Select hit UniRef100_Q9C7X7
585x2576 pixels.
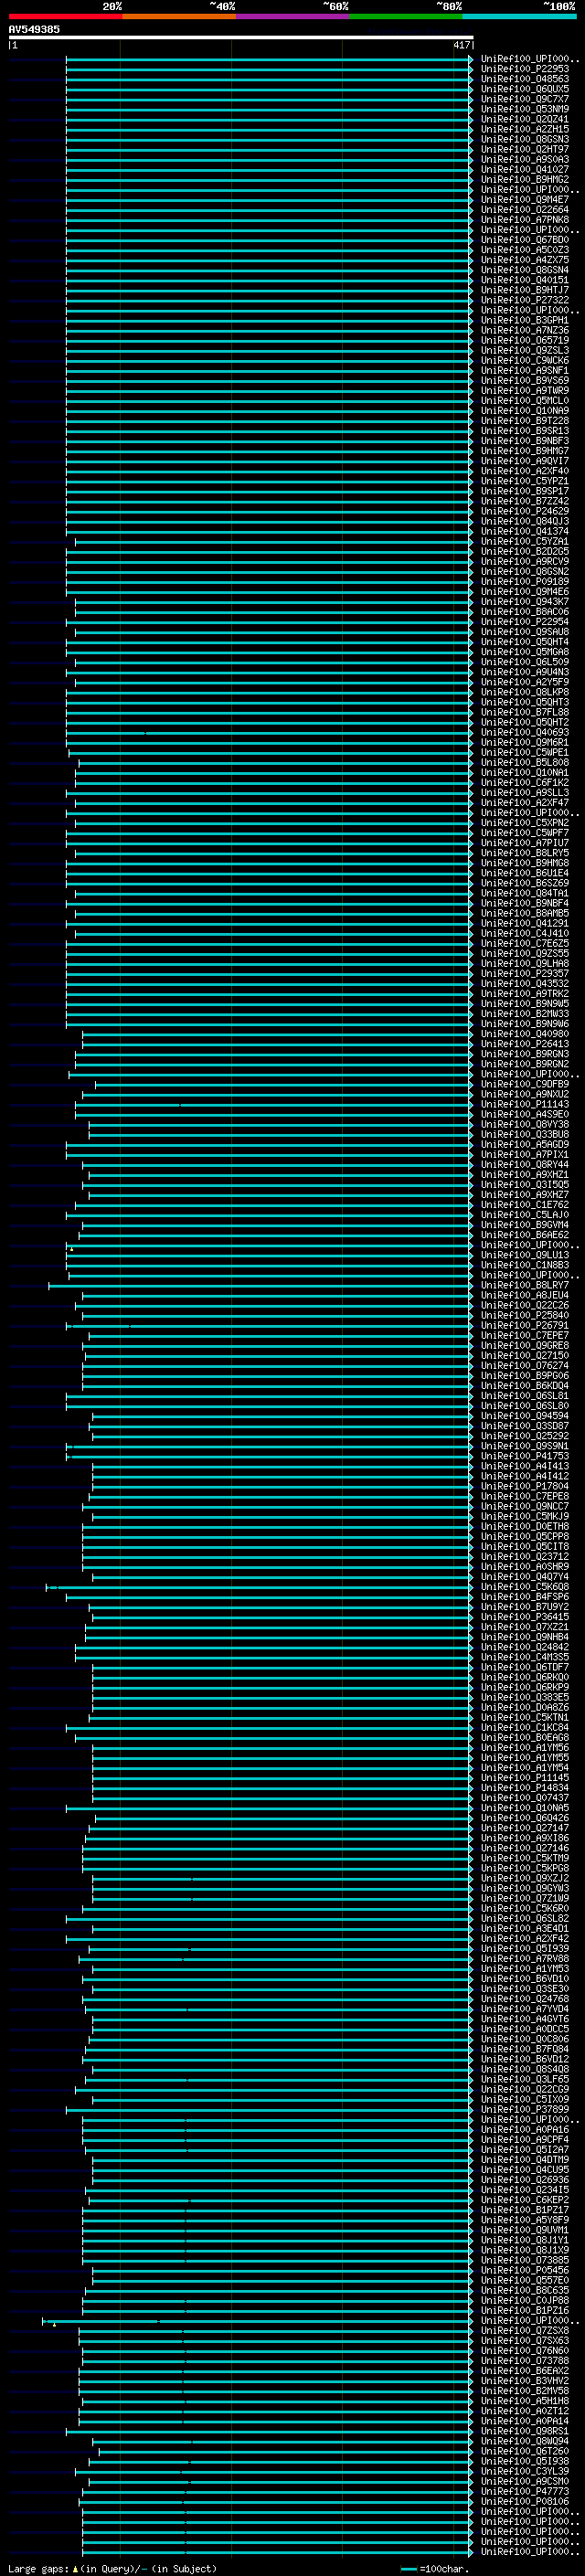(x=525, y=99)
